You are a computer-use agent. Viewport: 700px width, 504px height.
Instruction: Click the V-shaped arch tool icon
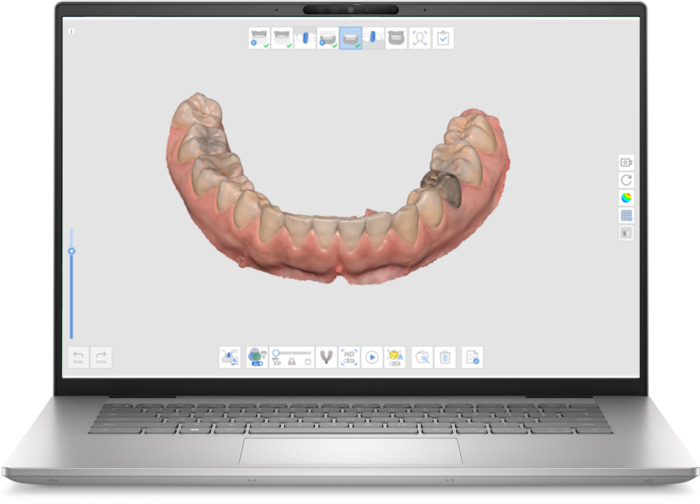(325, 357)
